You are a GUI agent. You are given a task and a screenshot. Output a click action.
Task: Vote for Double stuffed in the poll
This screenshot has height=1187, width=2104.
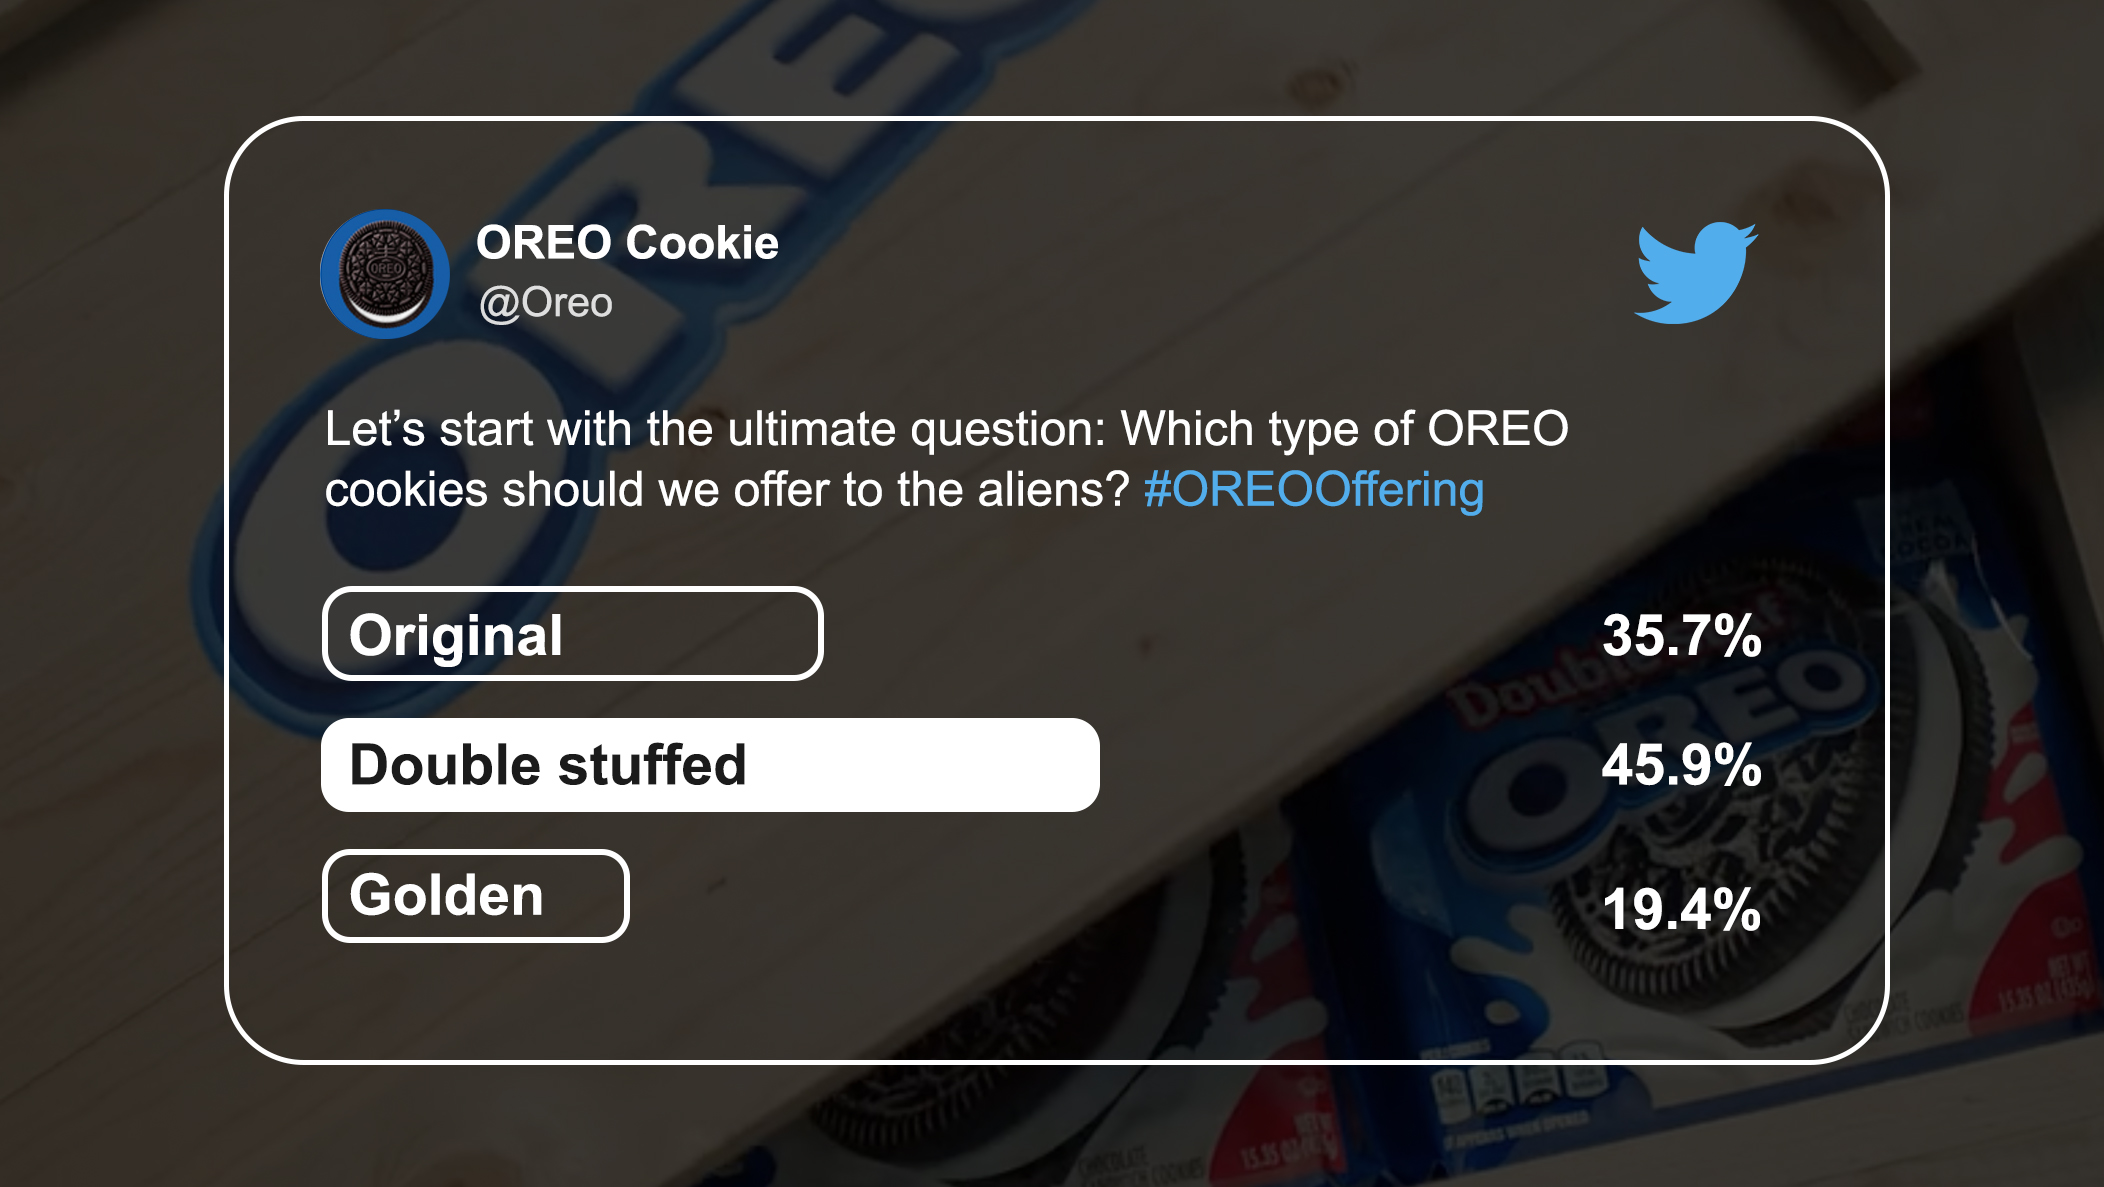point(710,765)
